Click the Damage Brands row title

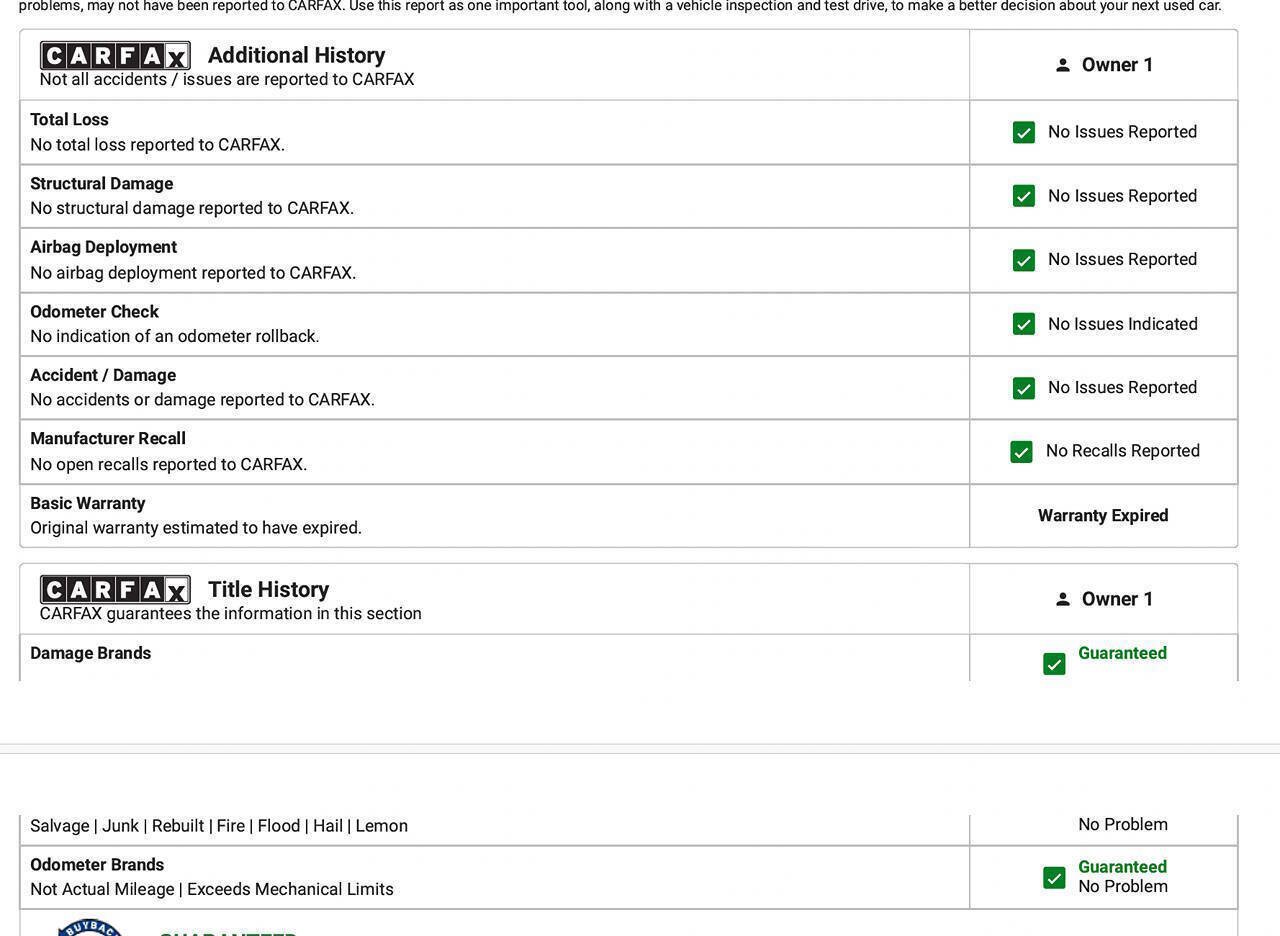click(90, 653)
